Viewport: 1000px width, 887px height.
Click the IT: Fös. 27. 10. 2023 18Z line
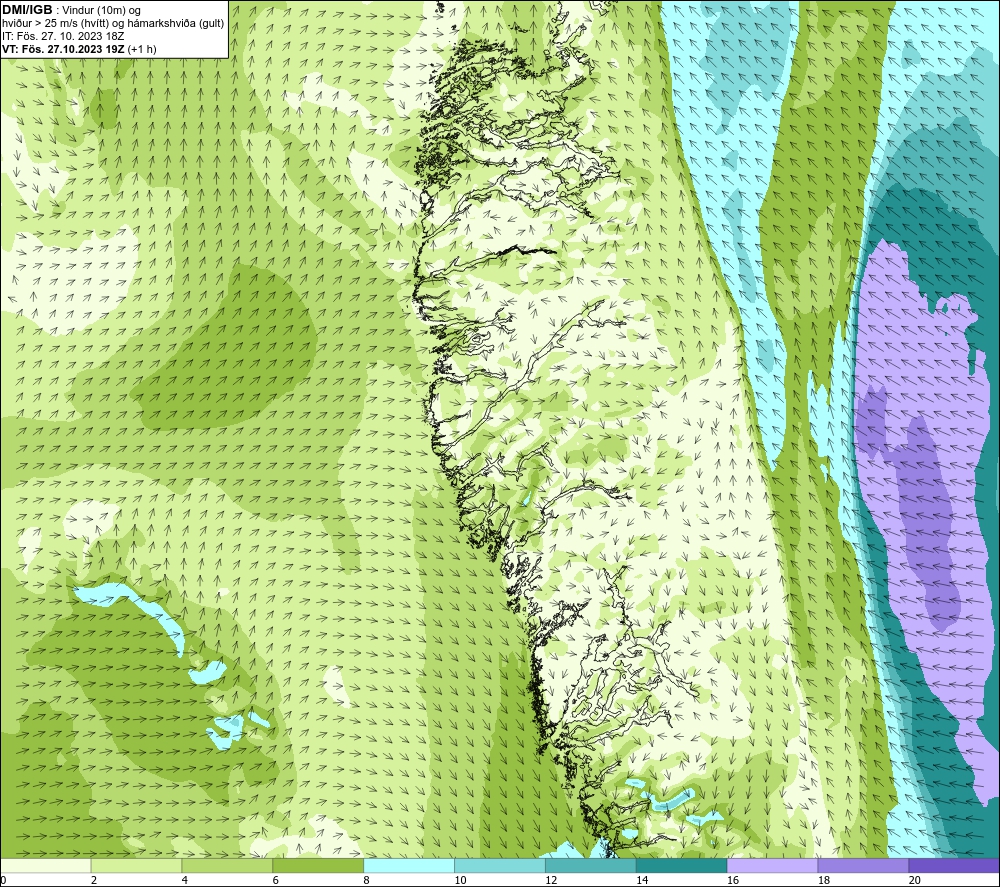[63, 36]
